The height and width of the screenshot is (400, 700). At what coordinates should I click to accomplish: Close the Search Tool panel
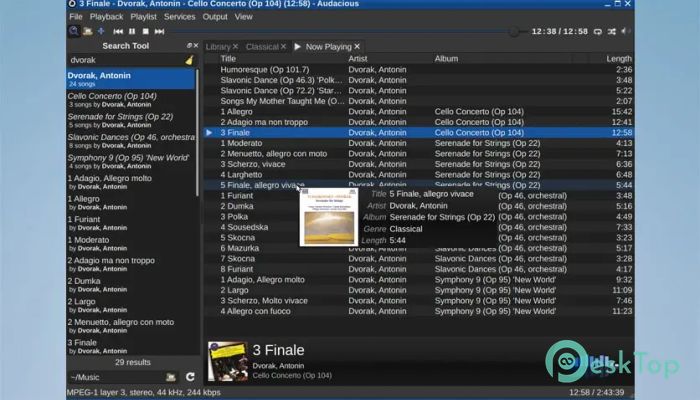pos(196,46)
